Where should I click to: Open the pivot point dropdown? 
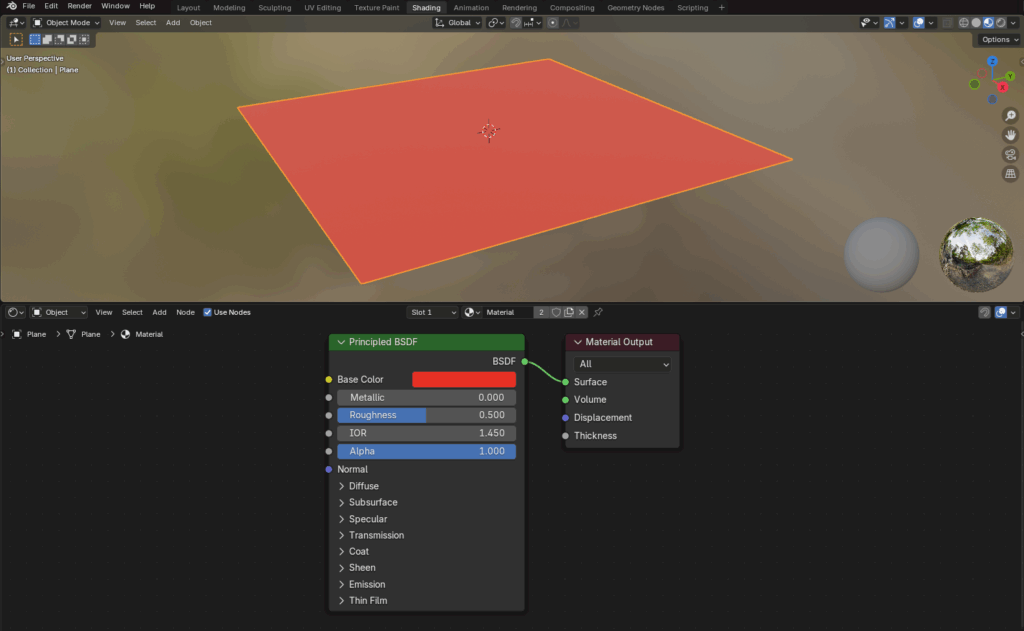[x=496, y=23]
